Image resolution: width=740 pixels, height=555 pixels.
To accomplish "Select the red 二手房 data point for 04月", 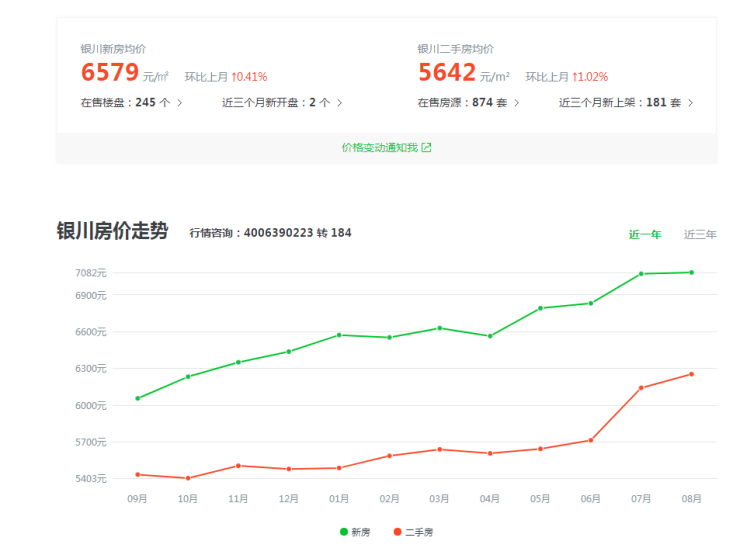I will click(490, 454).
